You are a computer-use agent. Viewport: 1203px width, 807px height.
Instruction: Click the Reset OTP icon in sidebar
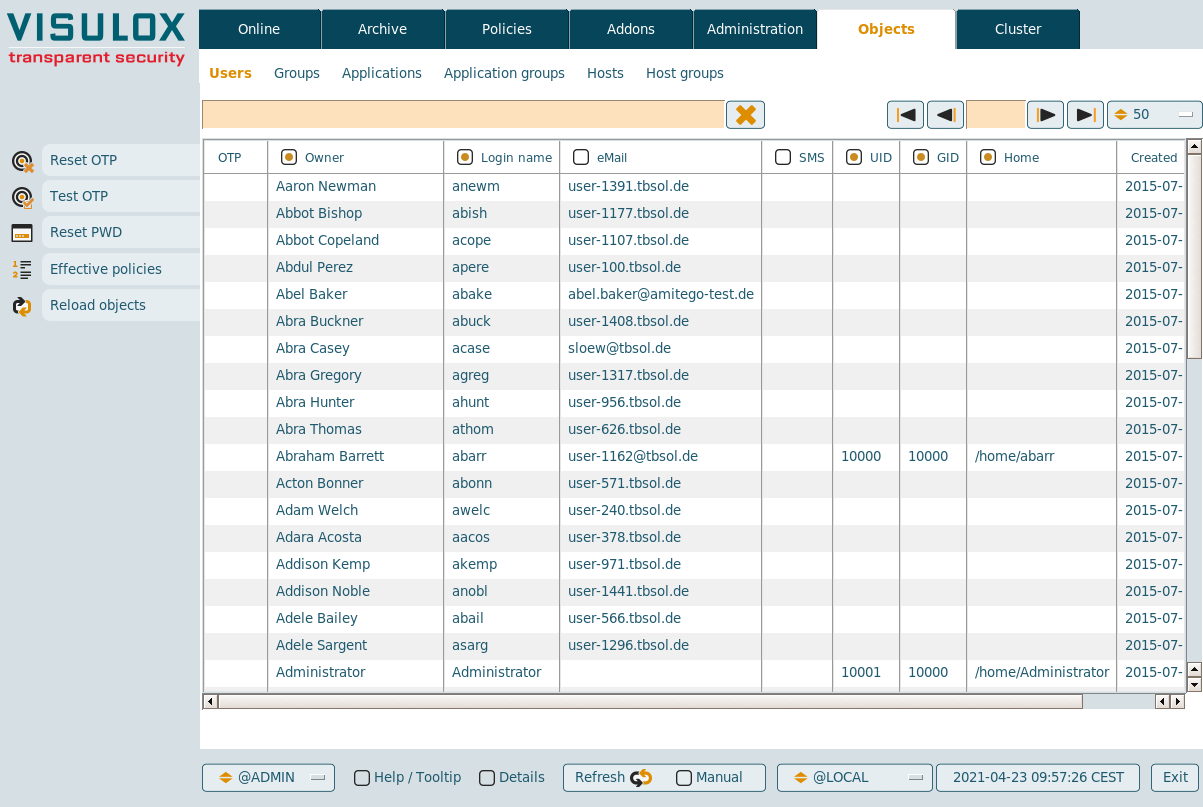[x=23, y=161]
